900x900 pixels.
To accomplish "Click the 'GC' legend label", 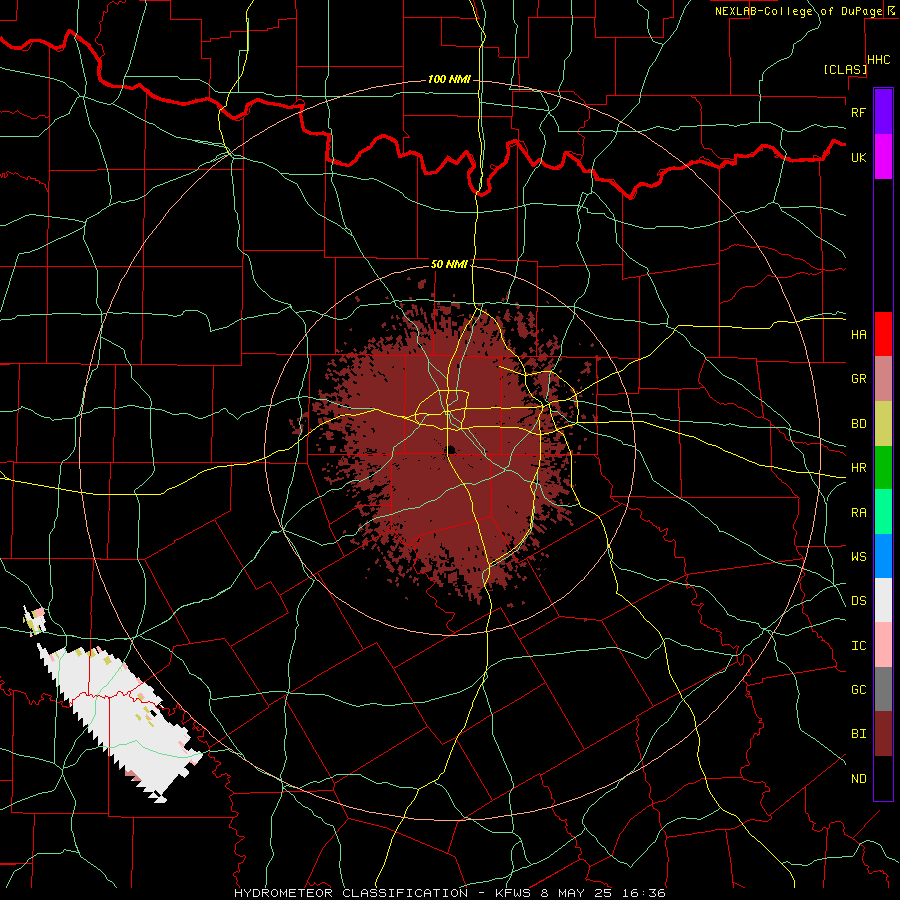I will (x=858, y=690).
